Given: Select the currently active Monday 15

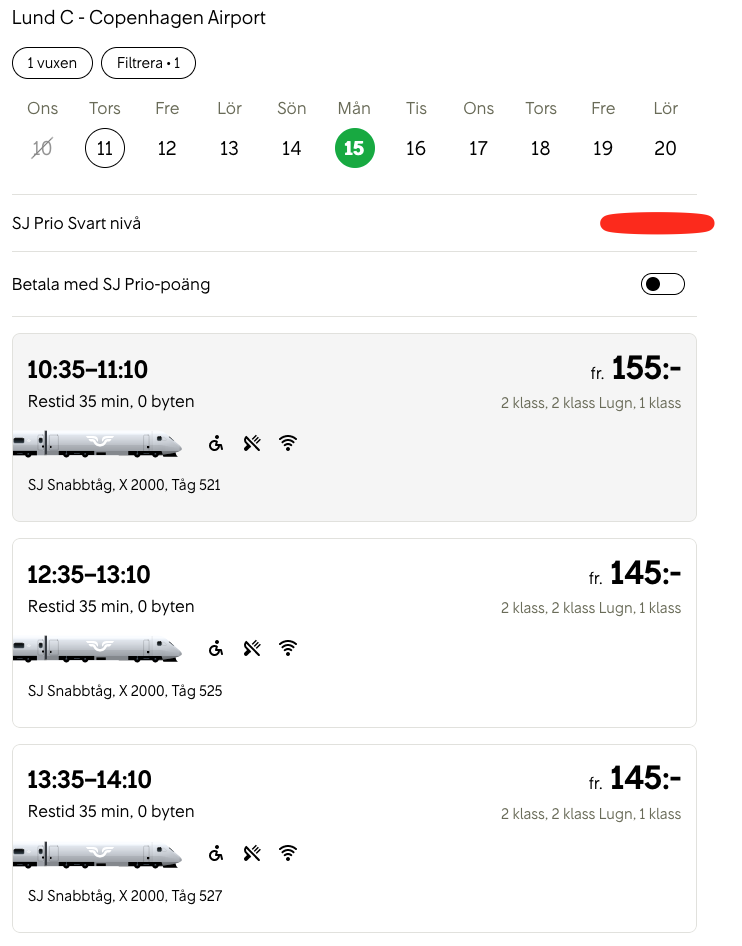Looking at the screenshot, I should coord(354,148).
